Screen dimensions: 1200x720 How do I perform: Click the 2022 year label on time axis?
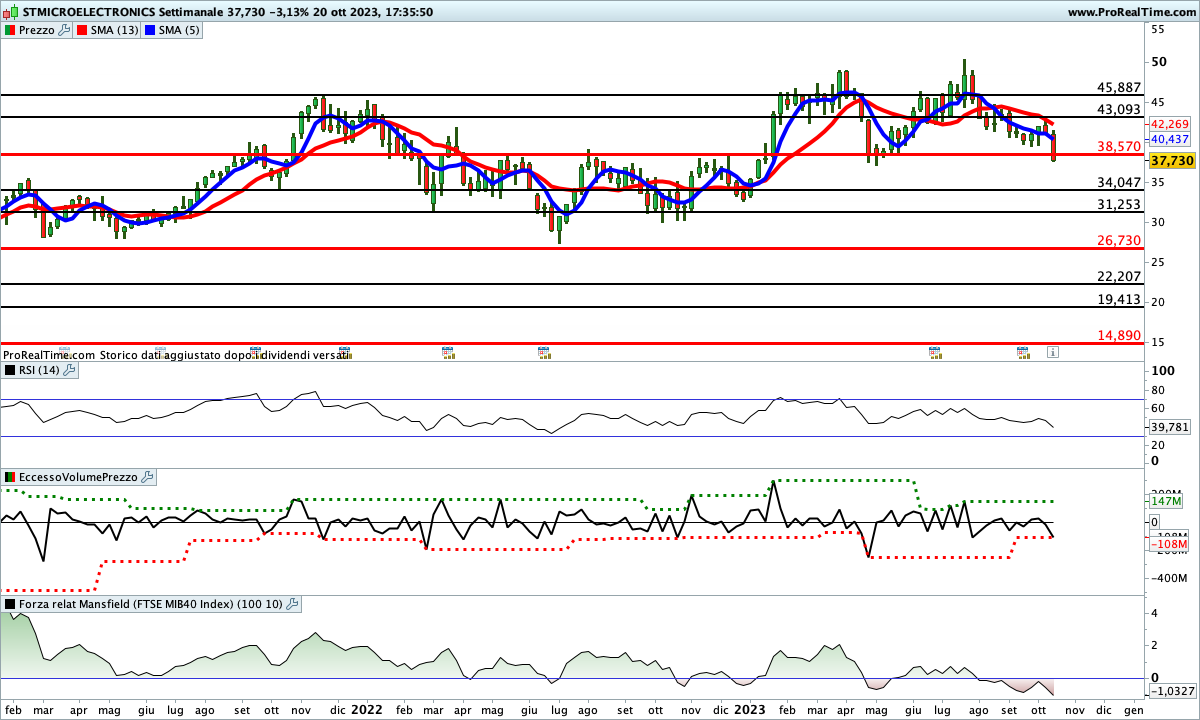pyautogui.click(x=366, y=709)
